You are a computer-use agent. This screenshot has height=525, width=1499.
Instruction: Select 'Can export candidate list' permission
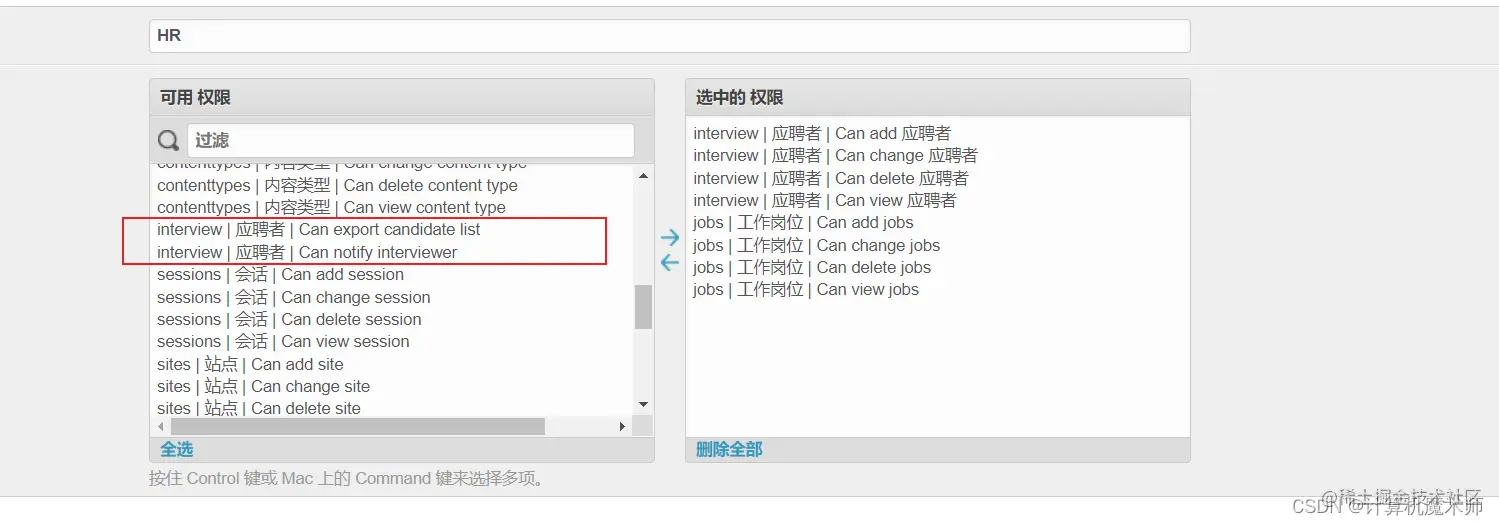tap(318, 229)
